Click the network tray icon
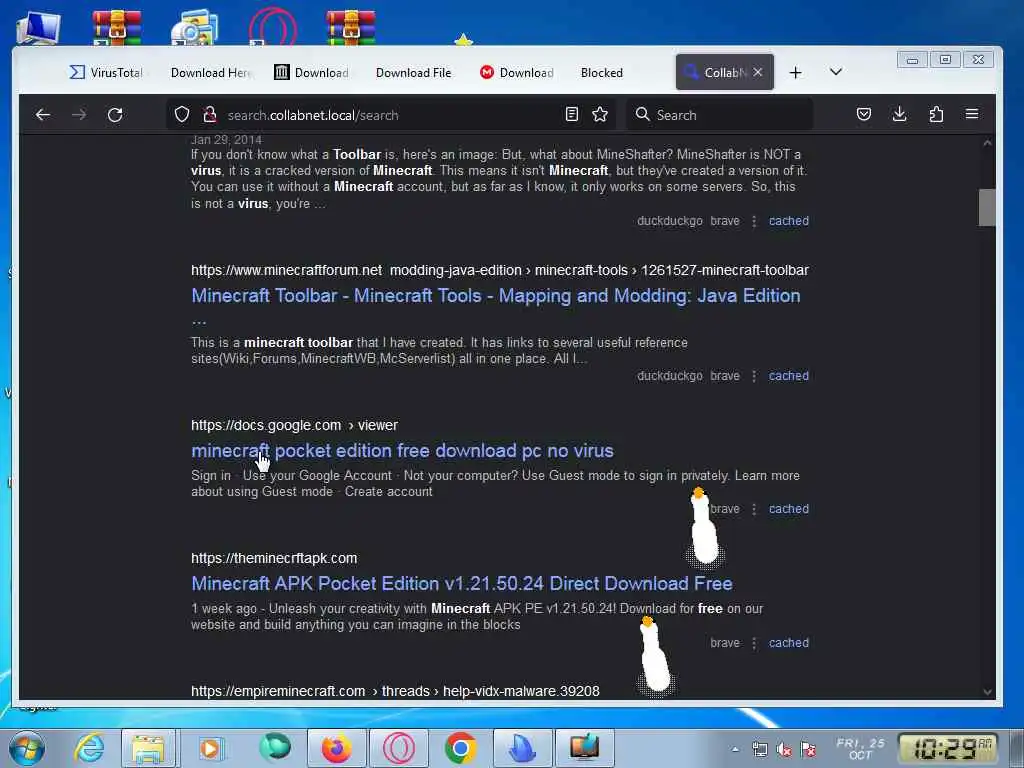 (x=760, y=750)
